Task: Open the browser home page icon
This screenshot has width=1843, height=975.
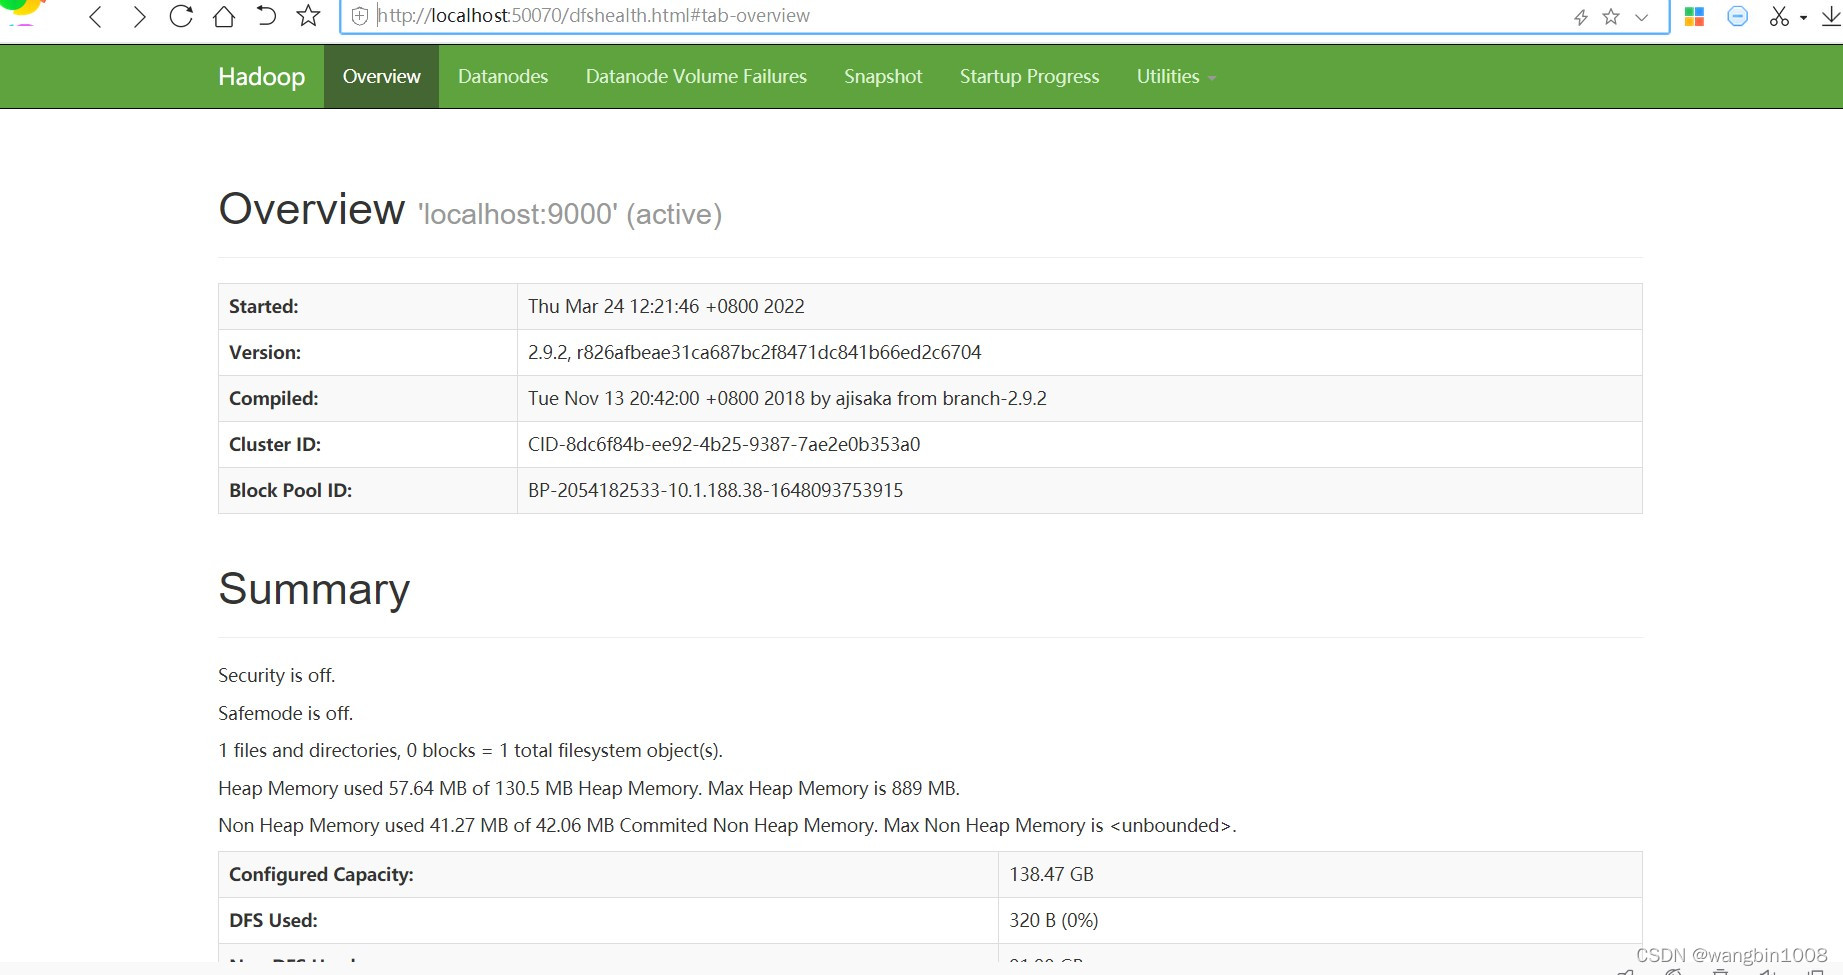Action: [224, 16]
